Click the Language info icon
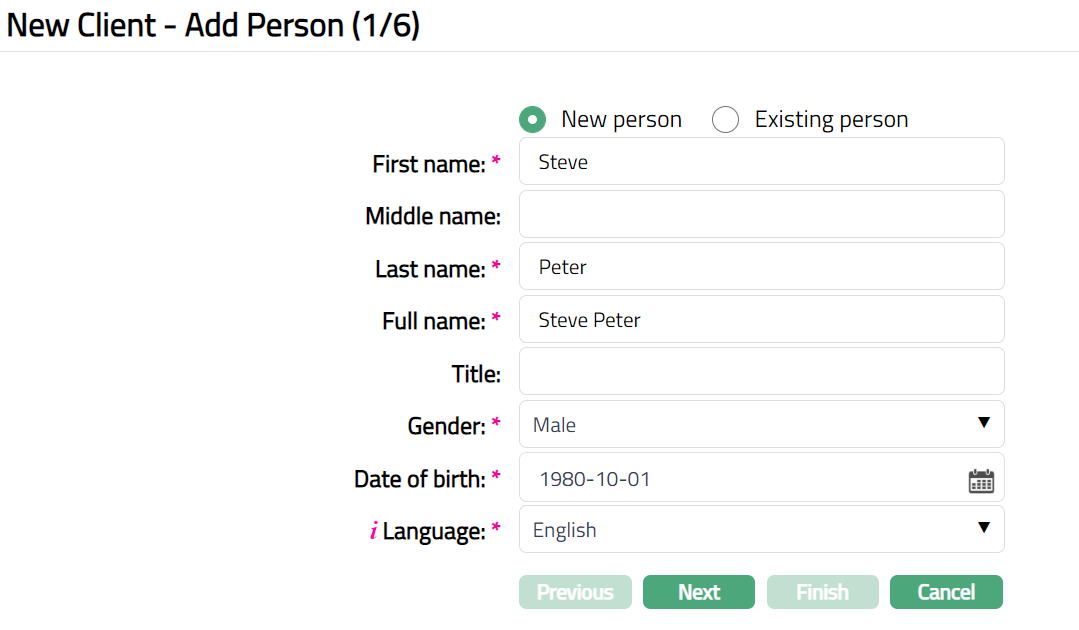 click(x=373, y=532)
